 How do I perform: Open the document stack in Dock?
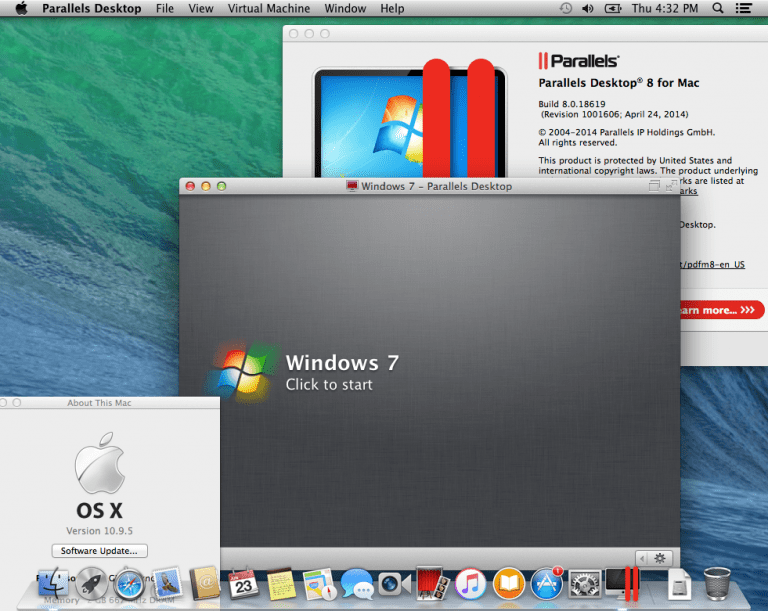click(679, 585)
